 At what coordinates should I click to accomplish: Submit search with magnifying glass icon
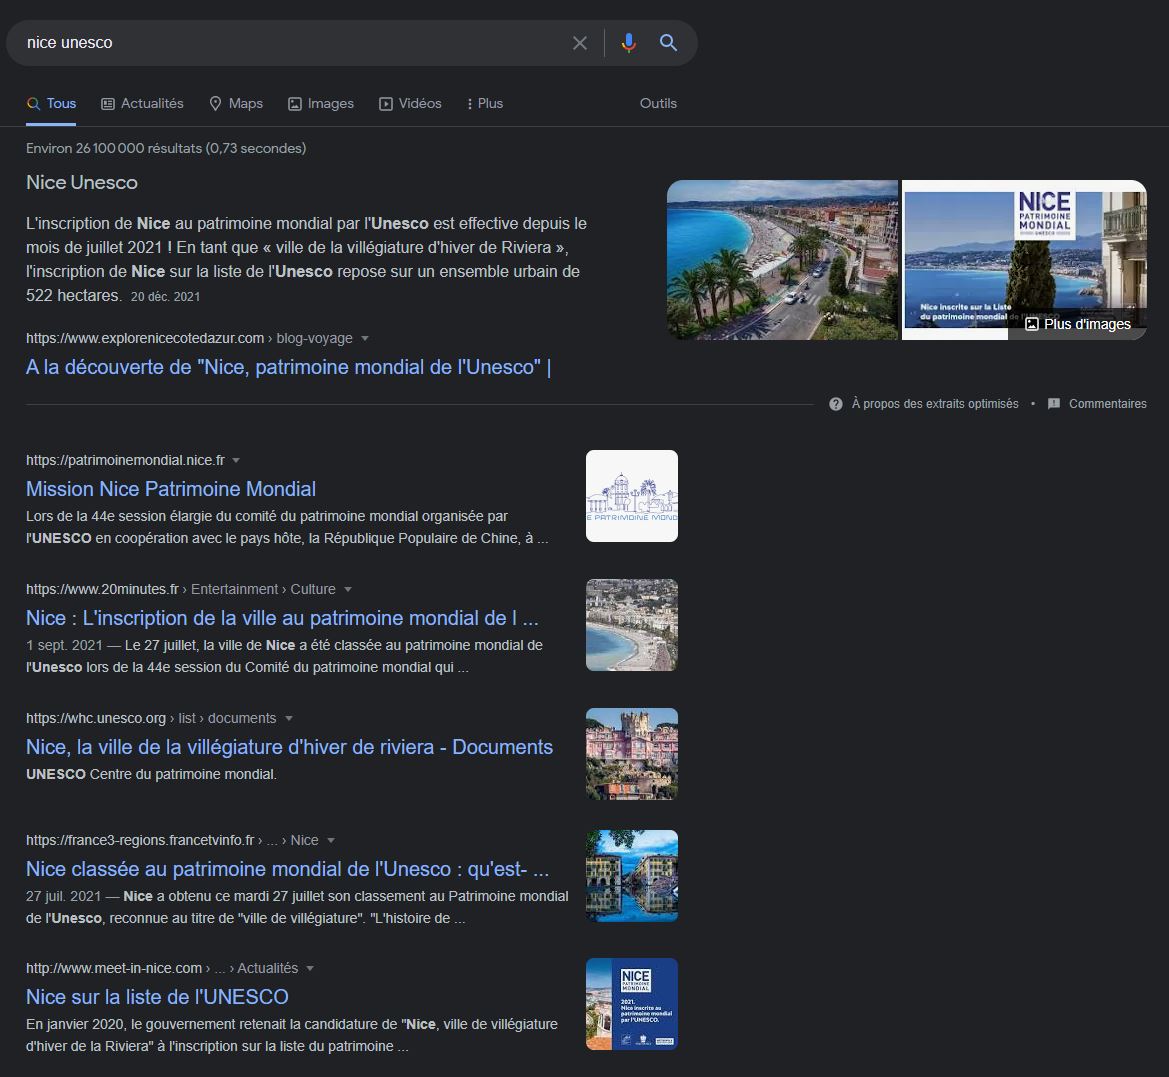pyautogui.click(x=668, y=43)
